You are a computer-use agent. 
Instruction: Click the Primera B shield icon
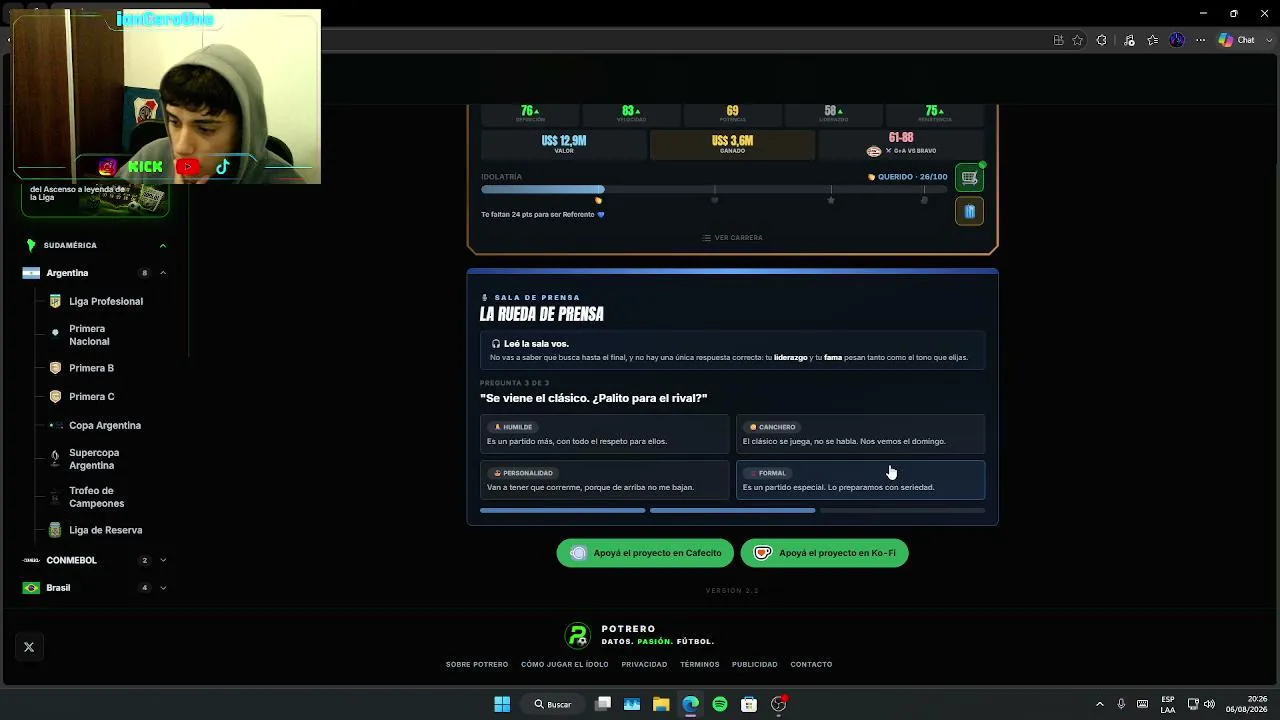click(55, 368)
